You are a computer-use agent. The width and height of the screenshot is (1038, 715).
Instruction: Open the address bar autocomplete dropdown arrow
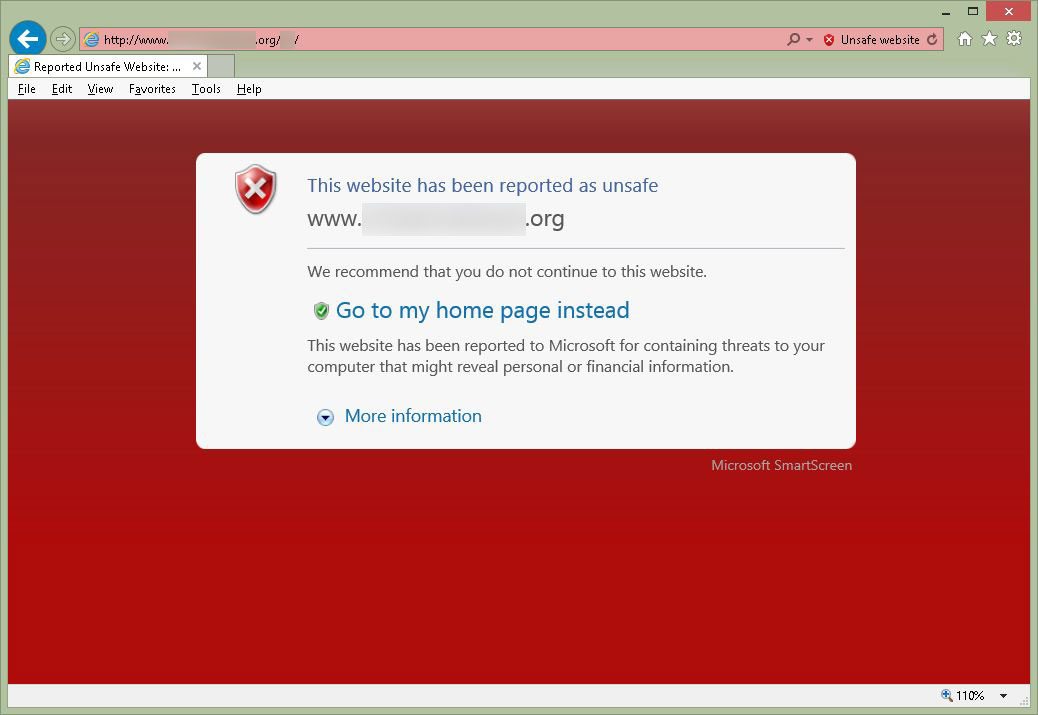click(x=809, y=40)
